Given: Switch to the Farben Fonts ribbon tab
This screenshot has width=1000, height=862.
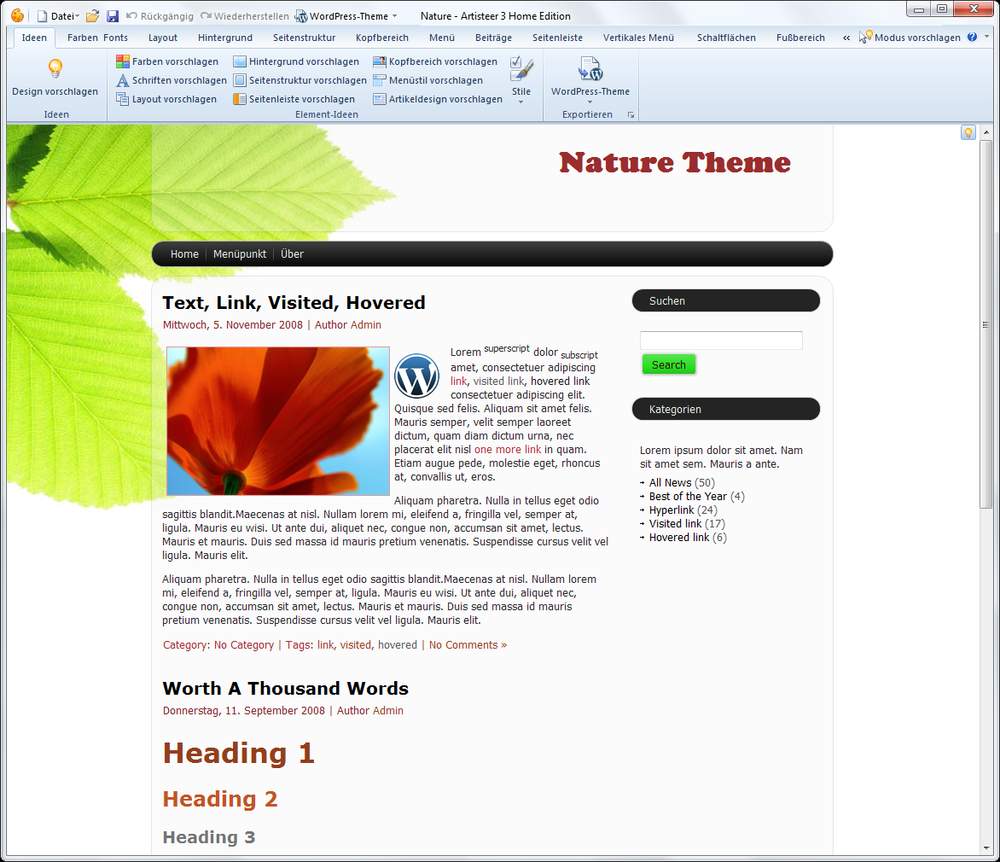Looking at the screenshot, I should 98,38.
